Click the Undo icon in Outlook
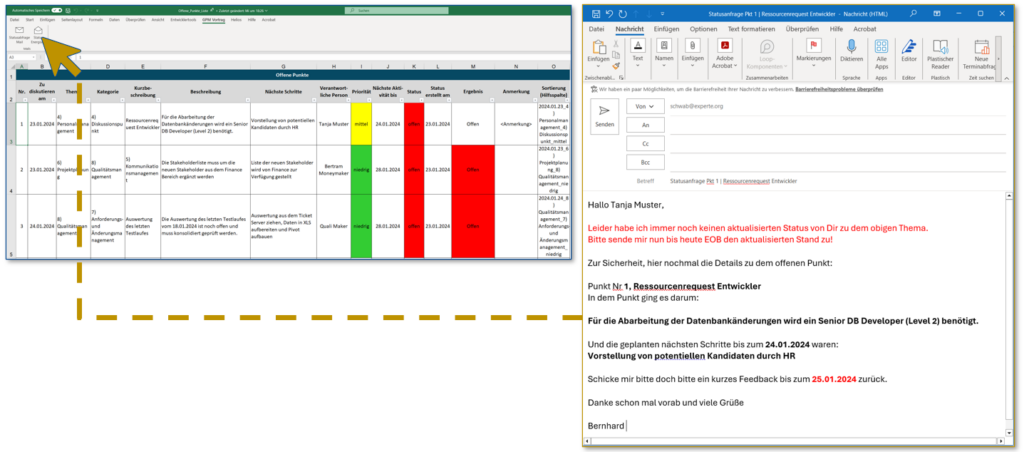This screenshot has height=452, width=1024. point(609,13)
